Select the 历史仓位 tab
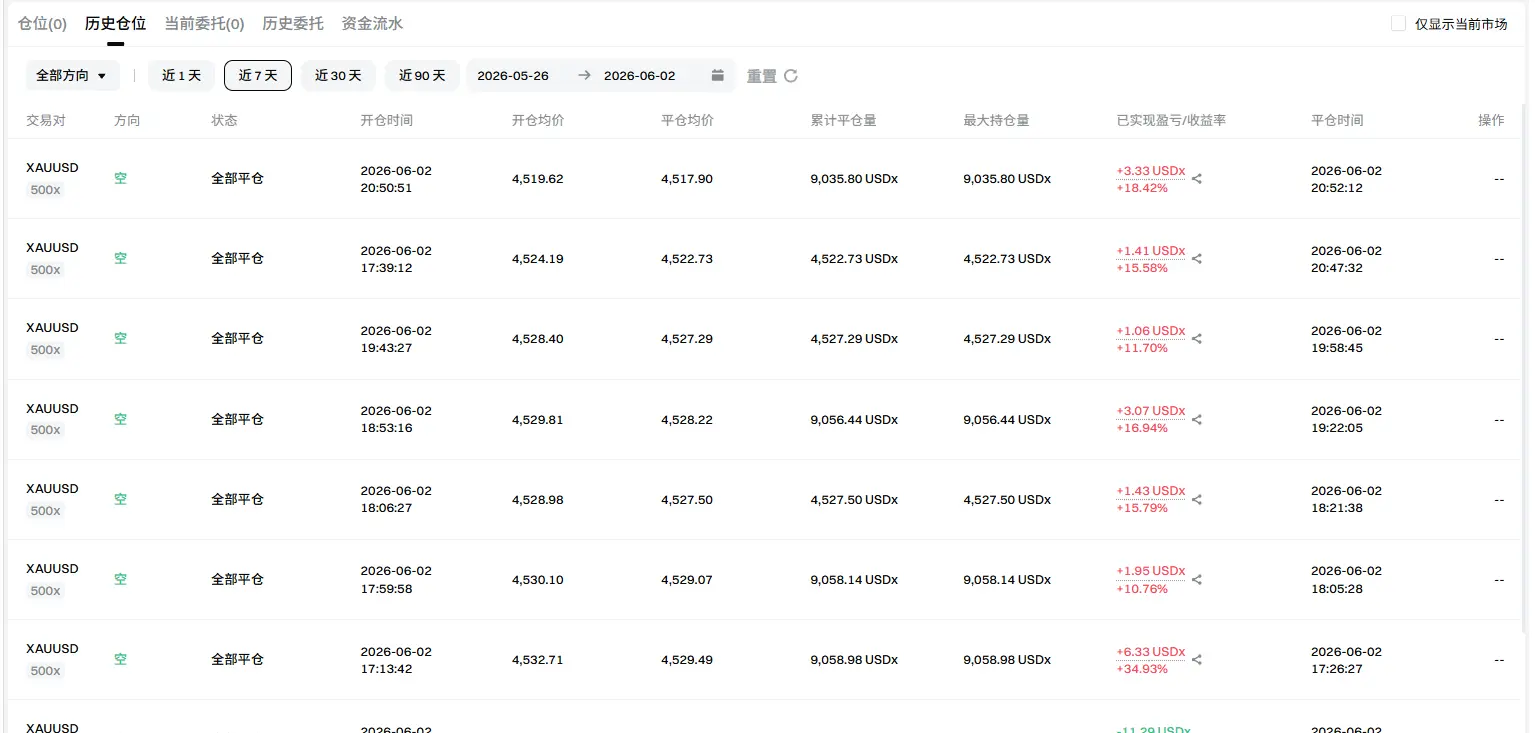Screen dimensions: 1535x733 116,23
